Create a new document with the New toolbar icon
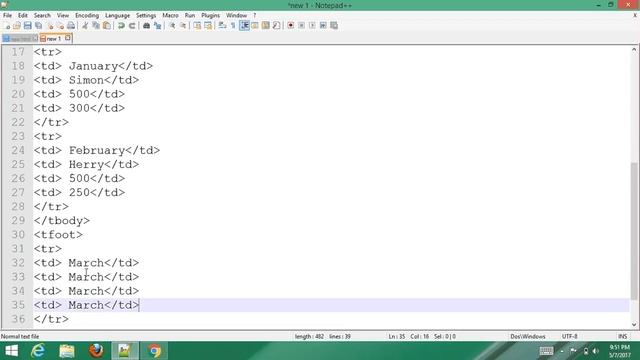The height and width of the screenshot is (360, 640). (7, 26)
